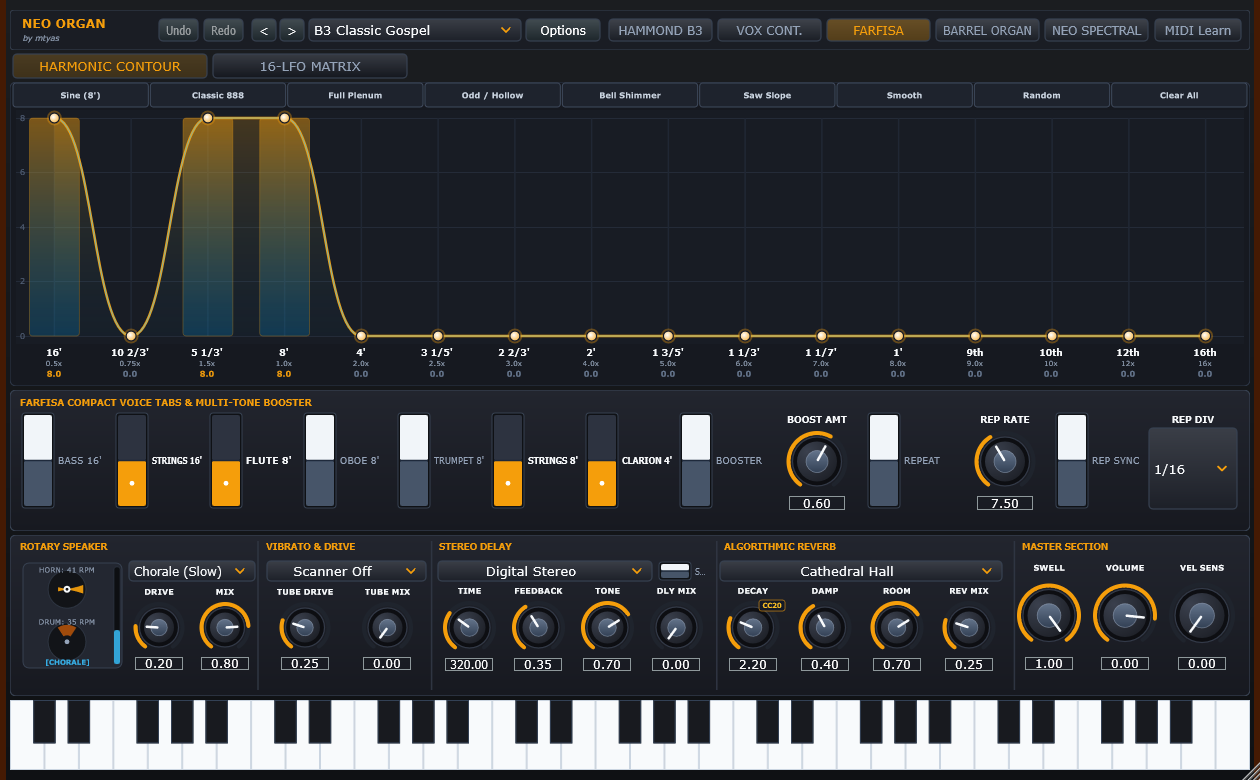
Task: Click the delay TONE knob
Action: tap(607, 628)
